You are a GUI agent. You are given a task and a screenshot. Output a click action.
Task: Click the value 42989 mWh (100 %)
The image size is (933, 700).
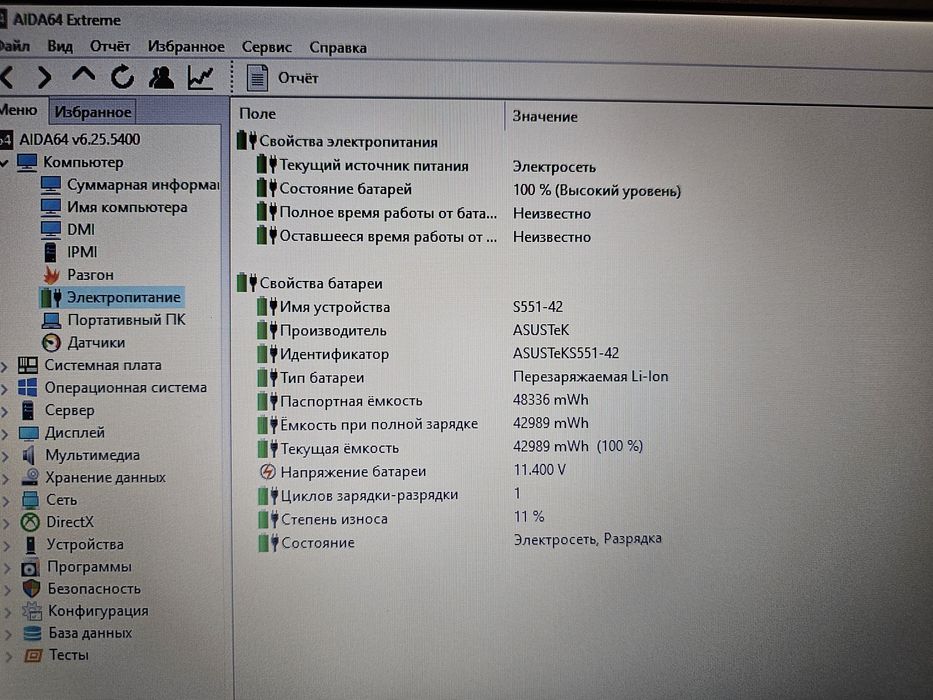click(578, 446)
